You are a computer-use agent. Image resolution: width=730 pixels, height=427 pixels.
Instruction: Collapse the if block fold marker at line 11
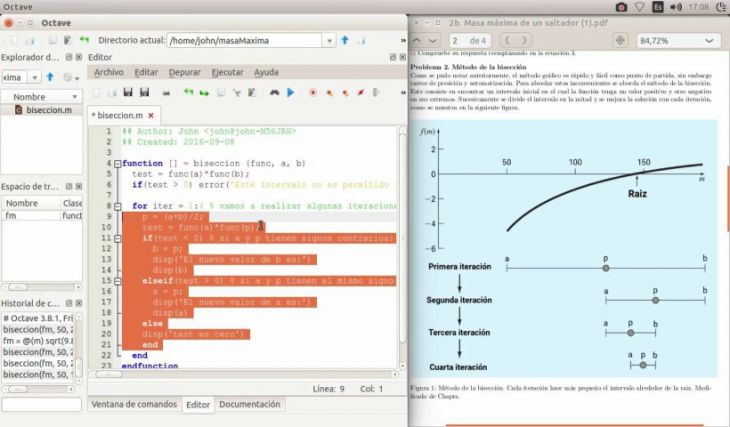tap(117, 238)
